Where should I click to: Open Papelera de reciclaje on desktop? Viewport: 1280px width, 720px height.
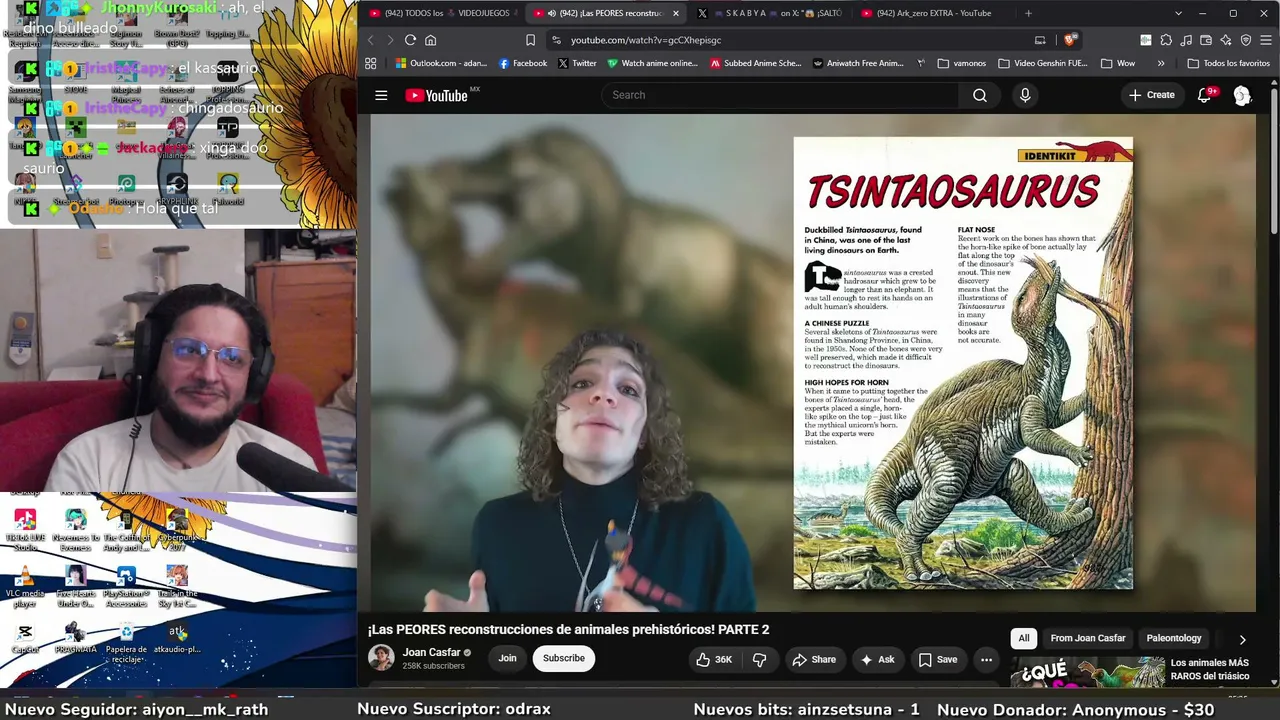pyautogui.click(x=126, y=641)
